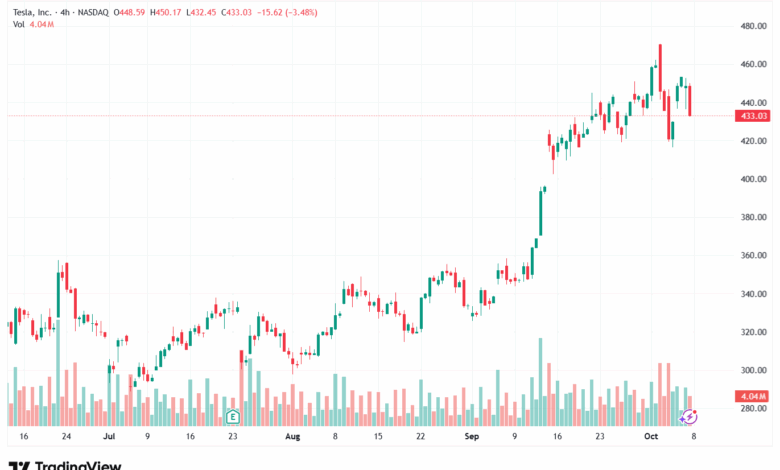The image size is (780, 470).
Task: Click the 440.00 price axis label
Action: 754,102
